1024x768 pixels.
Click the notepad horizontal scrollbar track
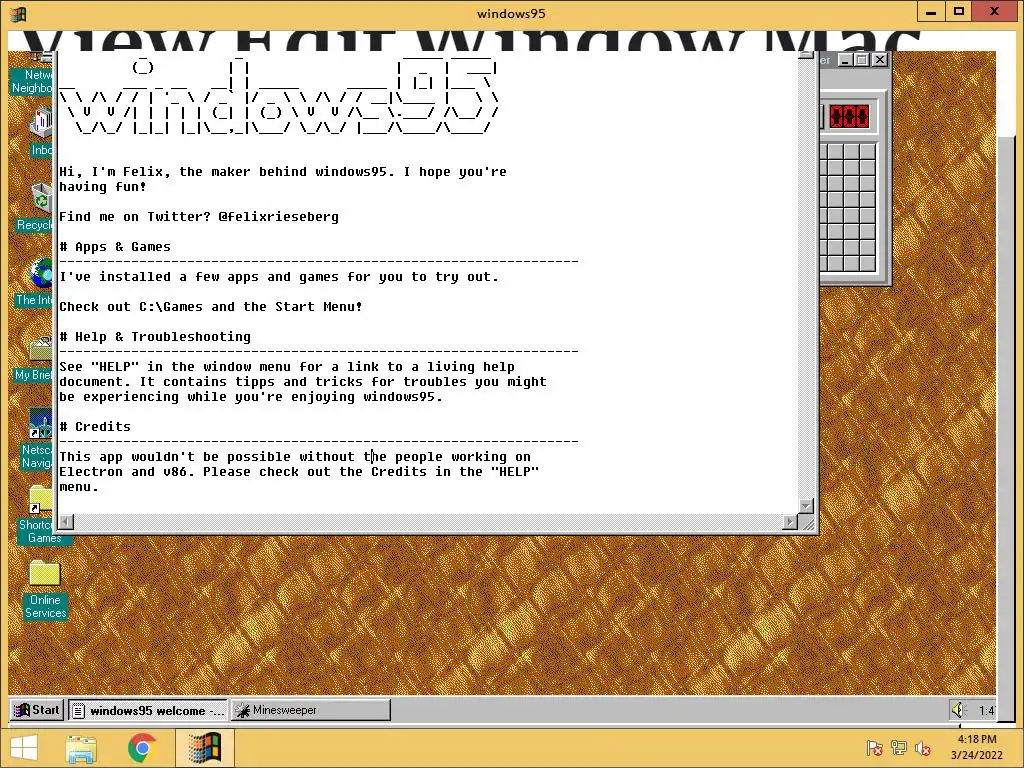click(x=428, y=522)
